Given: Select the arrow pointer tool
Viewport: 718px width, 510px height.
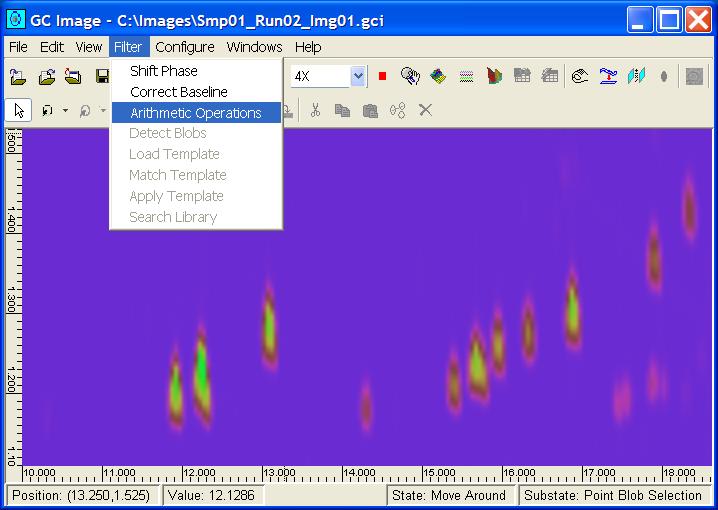Looking at the screenshot, I should [18, 110].
